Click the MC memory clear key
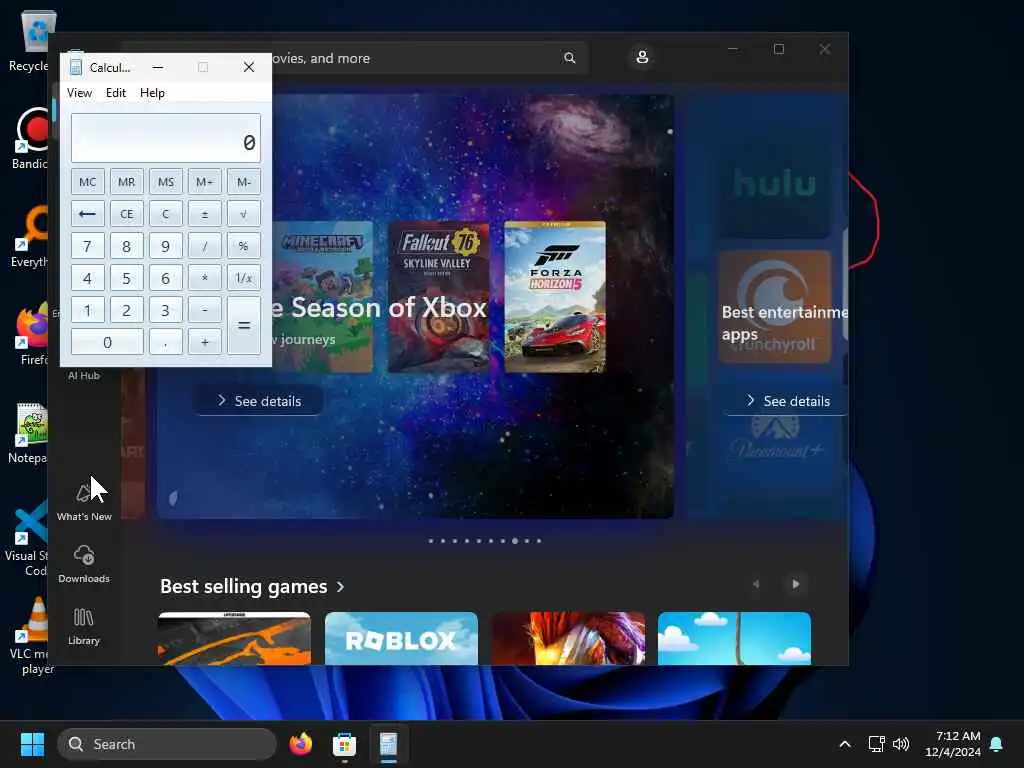The height and width of the screenshot is (768, 1024). coord(88,182)
